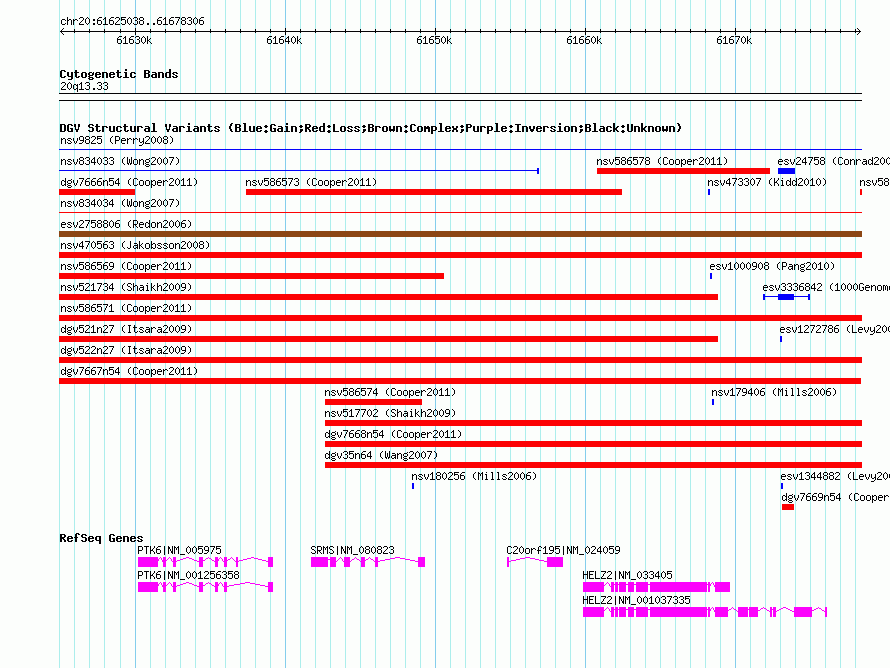Click the 61670k ruler tick label
890x668 pixels.
[734, 41]
